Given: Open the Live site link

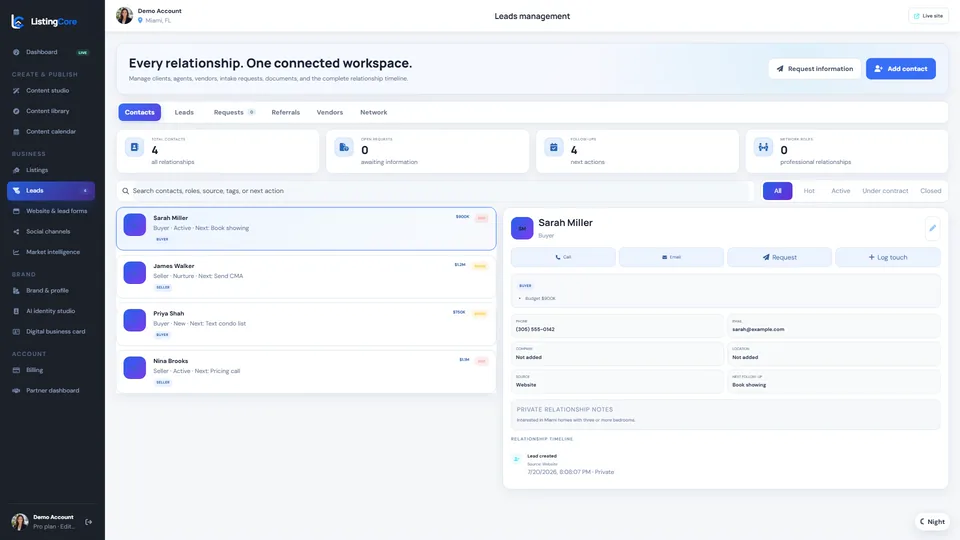Looking at the screenshot, I should coord(928,16).
